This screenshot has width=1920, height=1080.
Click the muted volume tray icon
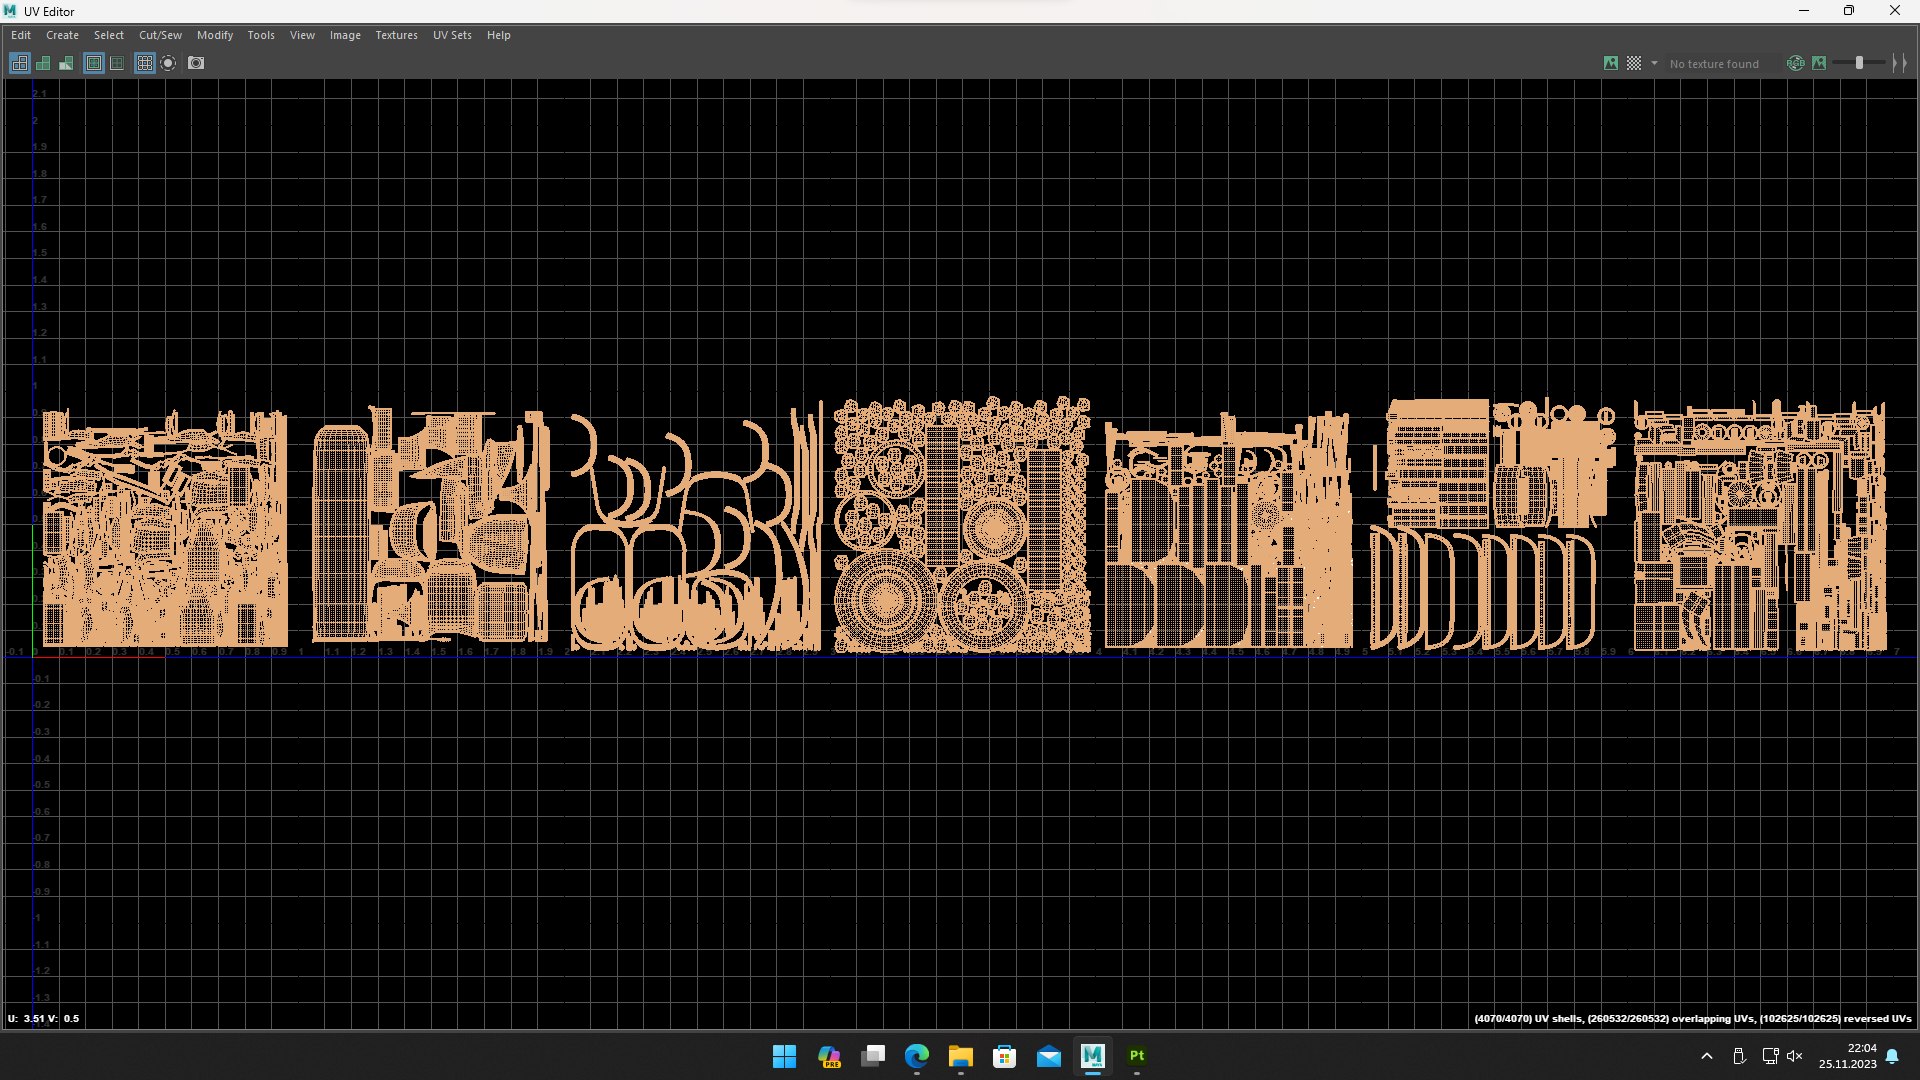click(x=1795, y=1056)
